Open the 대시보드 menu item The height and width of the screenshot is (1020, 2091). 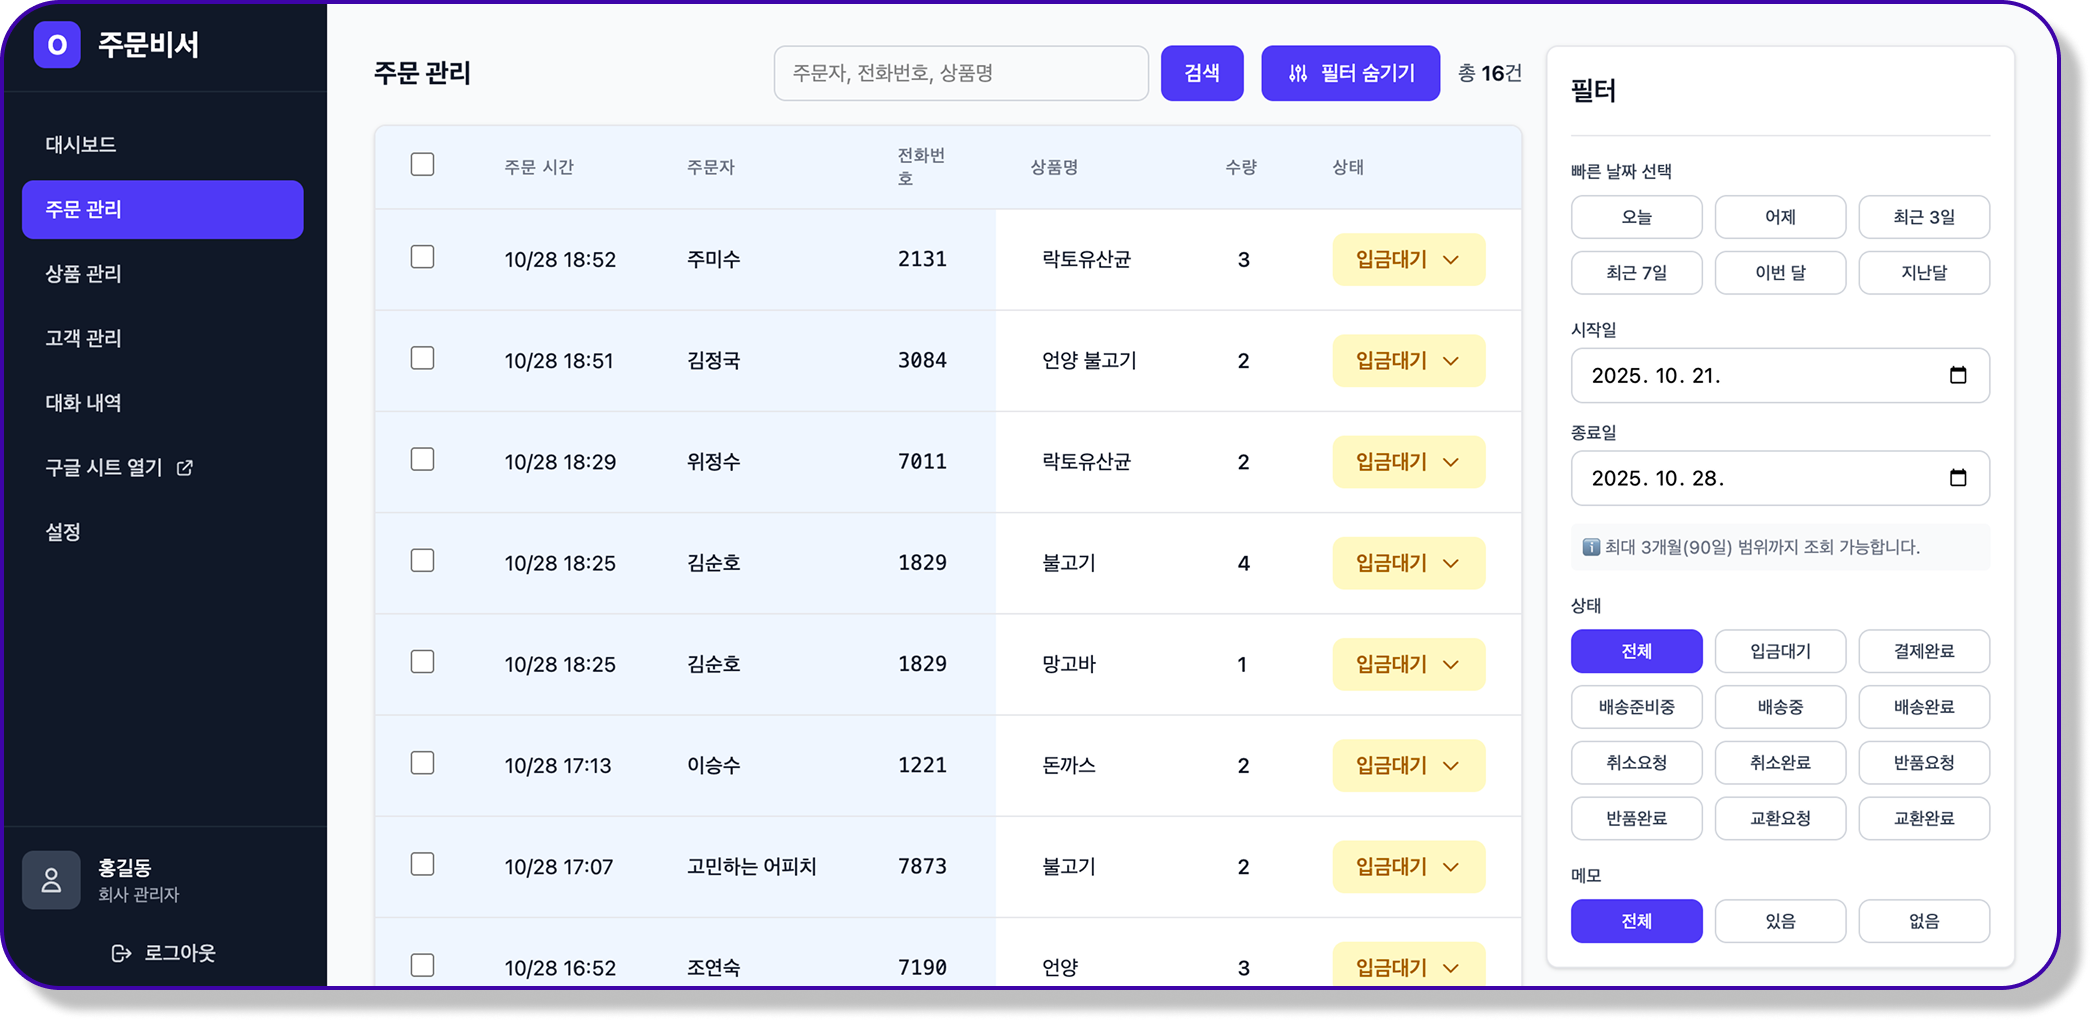[81, 145]
